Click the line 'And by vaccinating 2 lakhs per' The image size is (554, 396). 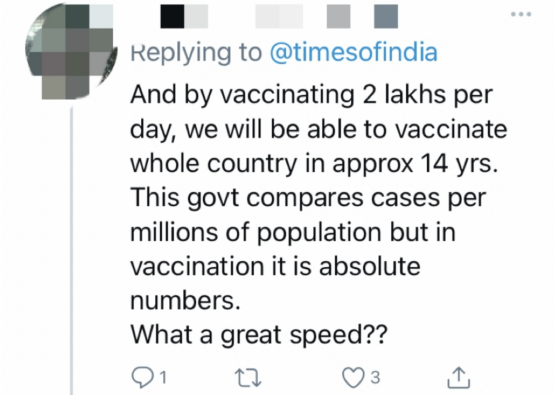click(312, 95)
